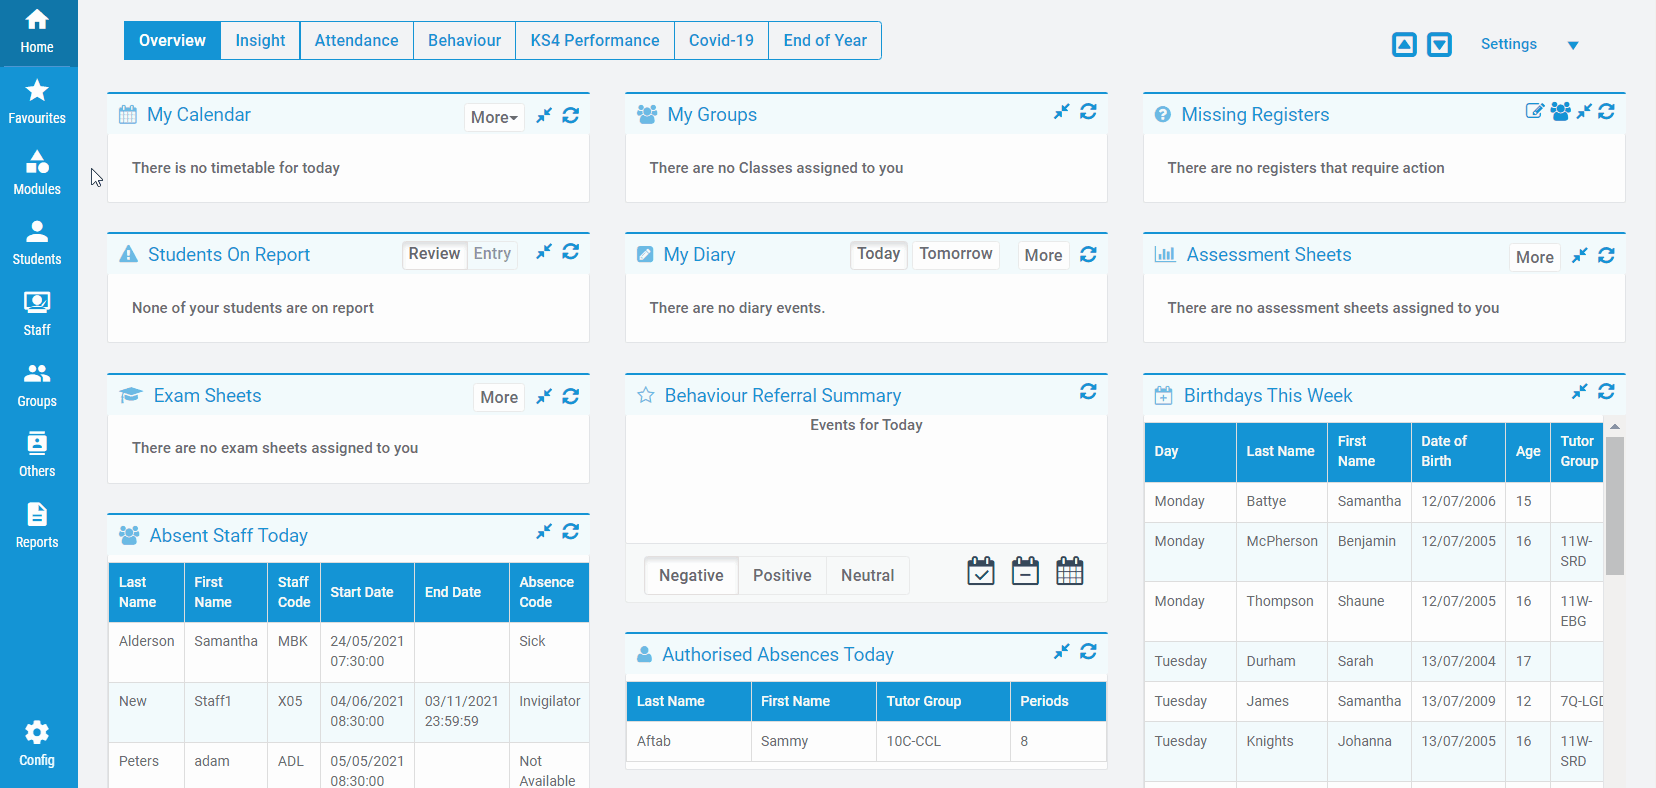Open Reports in the sidebar

pos(37,526)
